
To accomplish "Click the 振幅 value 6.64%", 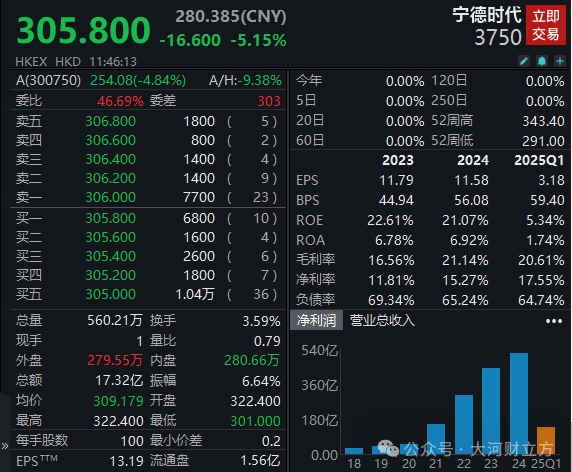I will 261,381.
